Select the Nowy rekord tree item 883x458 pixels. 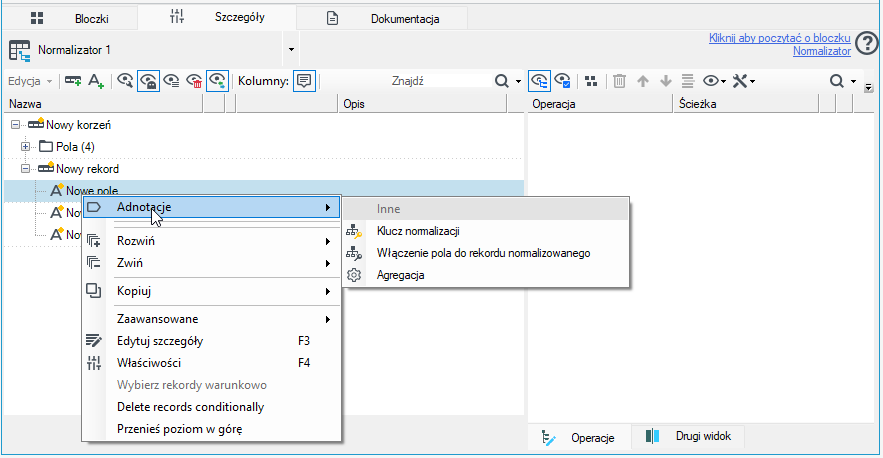point(87,169)
